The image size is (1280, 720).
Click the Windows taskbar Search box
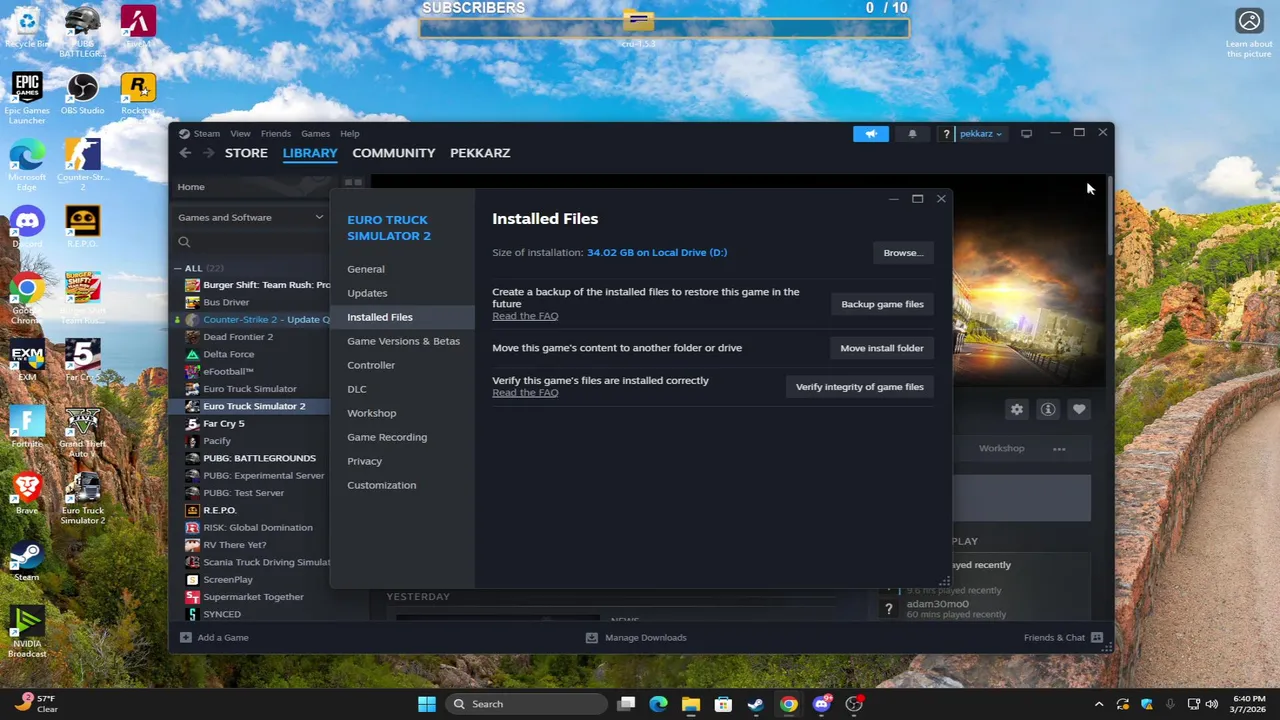[526, 704]
